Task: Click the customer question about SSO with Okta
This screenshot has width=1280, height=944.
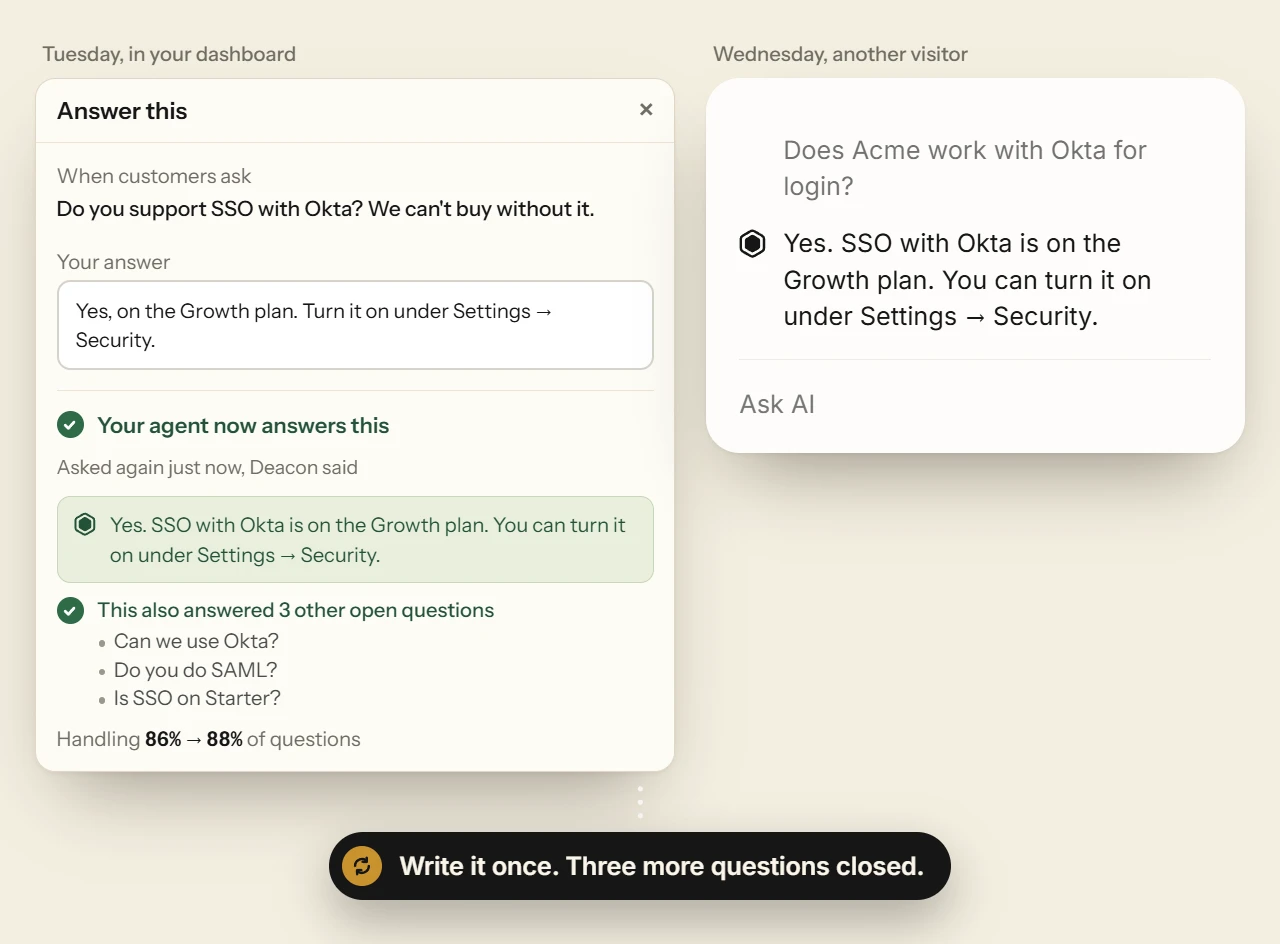Action: (325, 209)
